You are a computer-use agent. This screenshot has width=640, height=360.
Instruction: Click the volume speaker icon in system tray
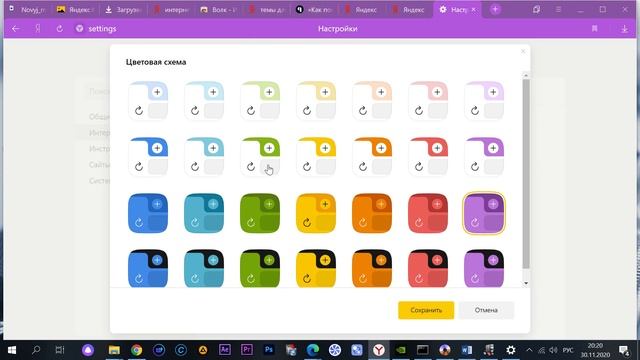tap(553, 350)
